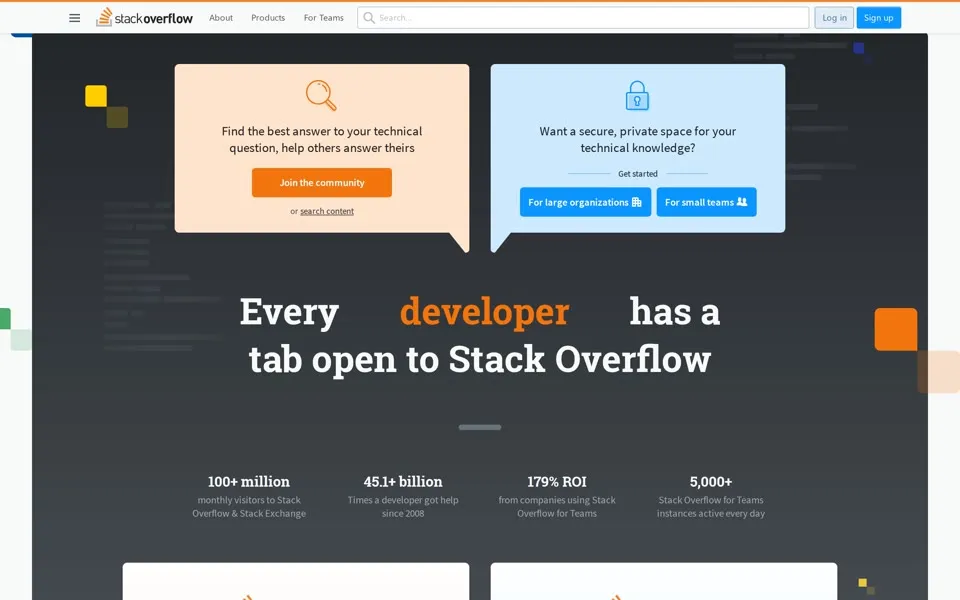The image size is (960, 600).
Task: Click the 'Get started' label
Action: (638, 174)
